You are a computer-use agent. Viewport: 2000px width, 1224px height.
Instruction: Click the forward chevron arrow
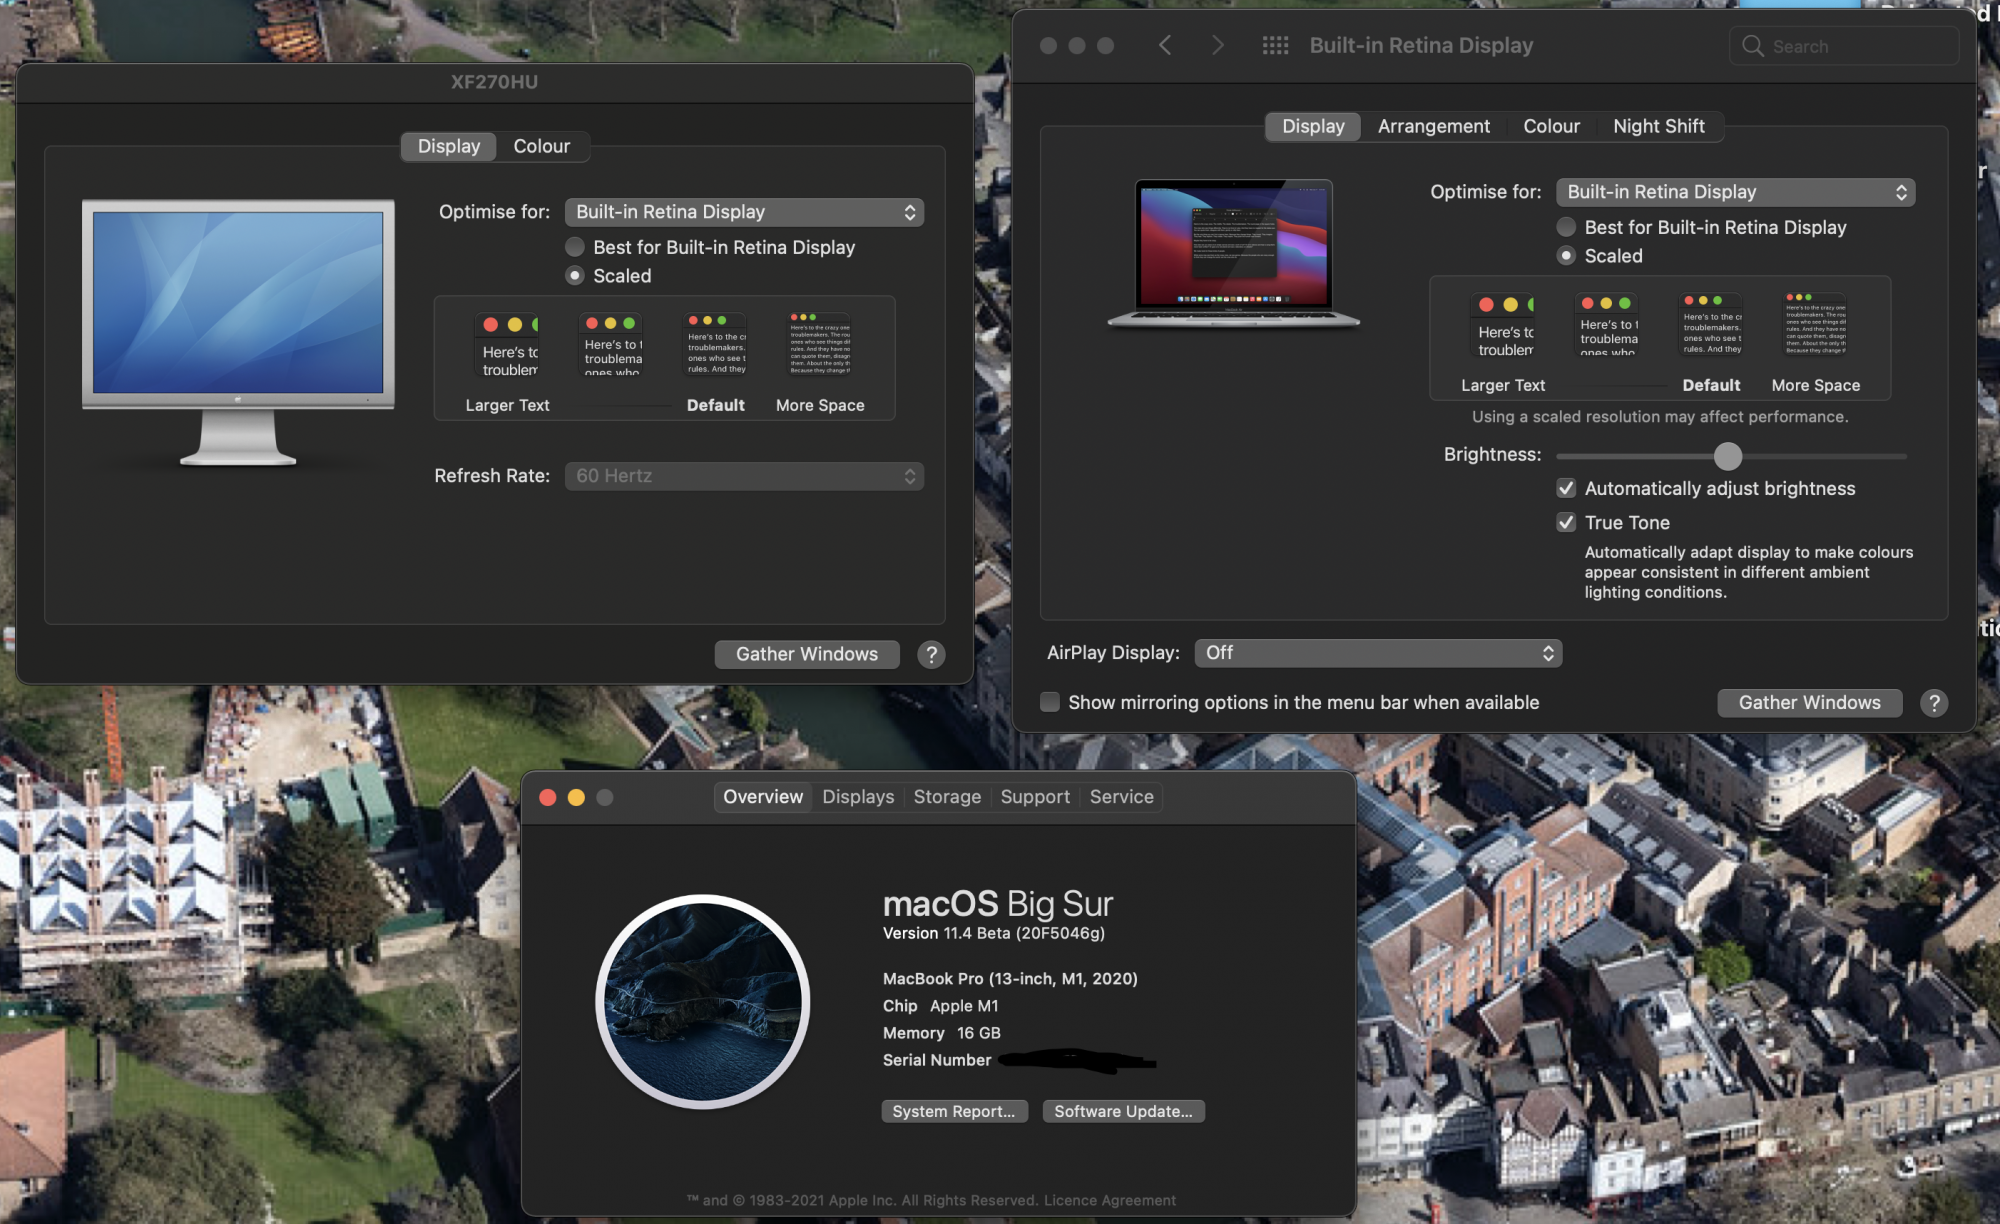click(1217, 45)
